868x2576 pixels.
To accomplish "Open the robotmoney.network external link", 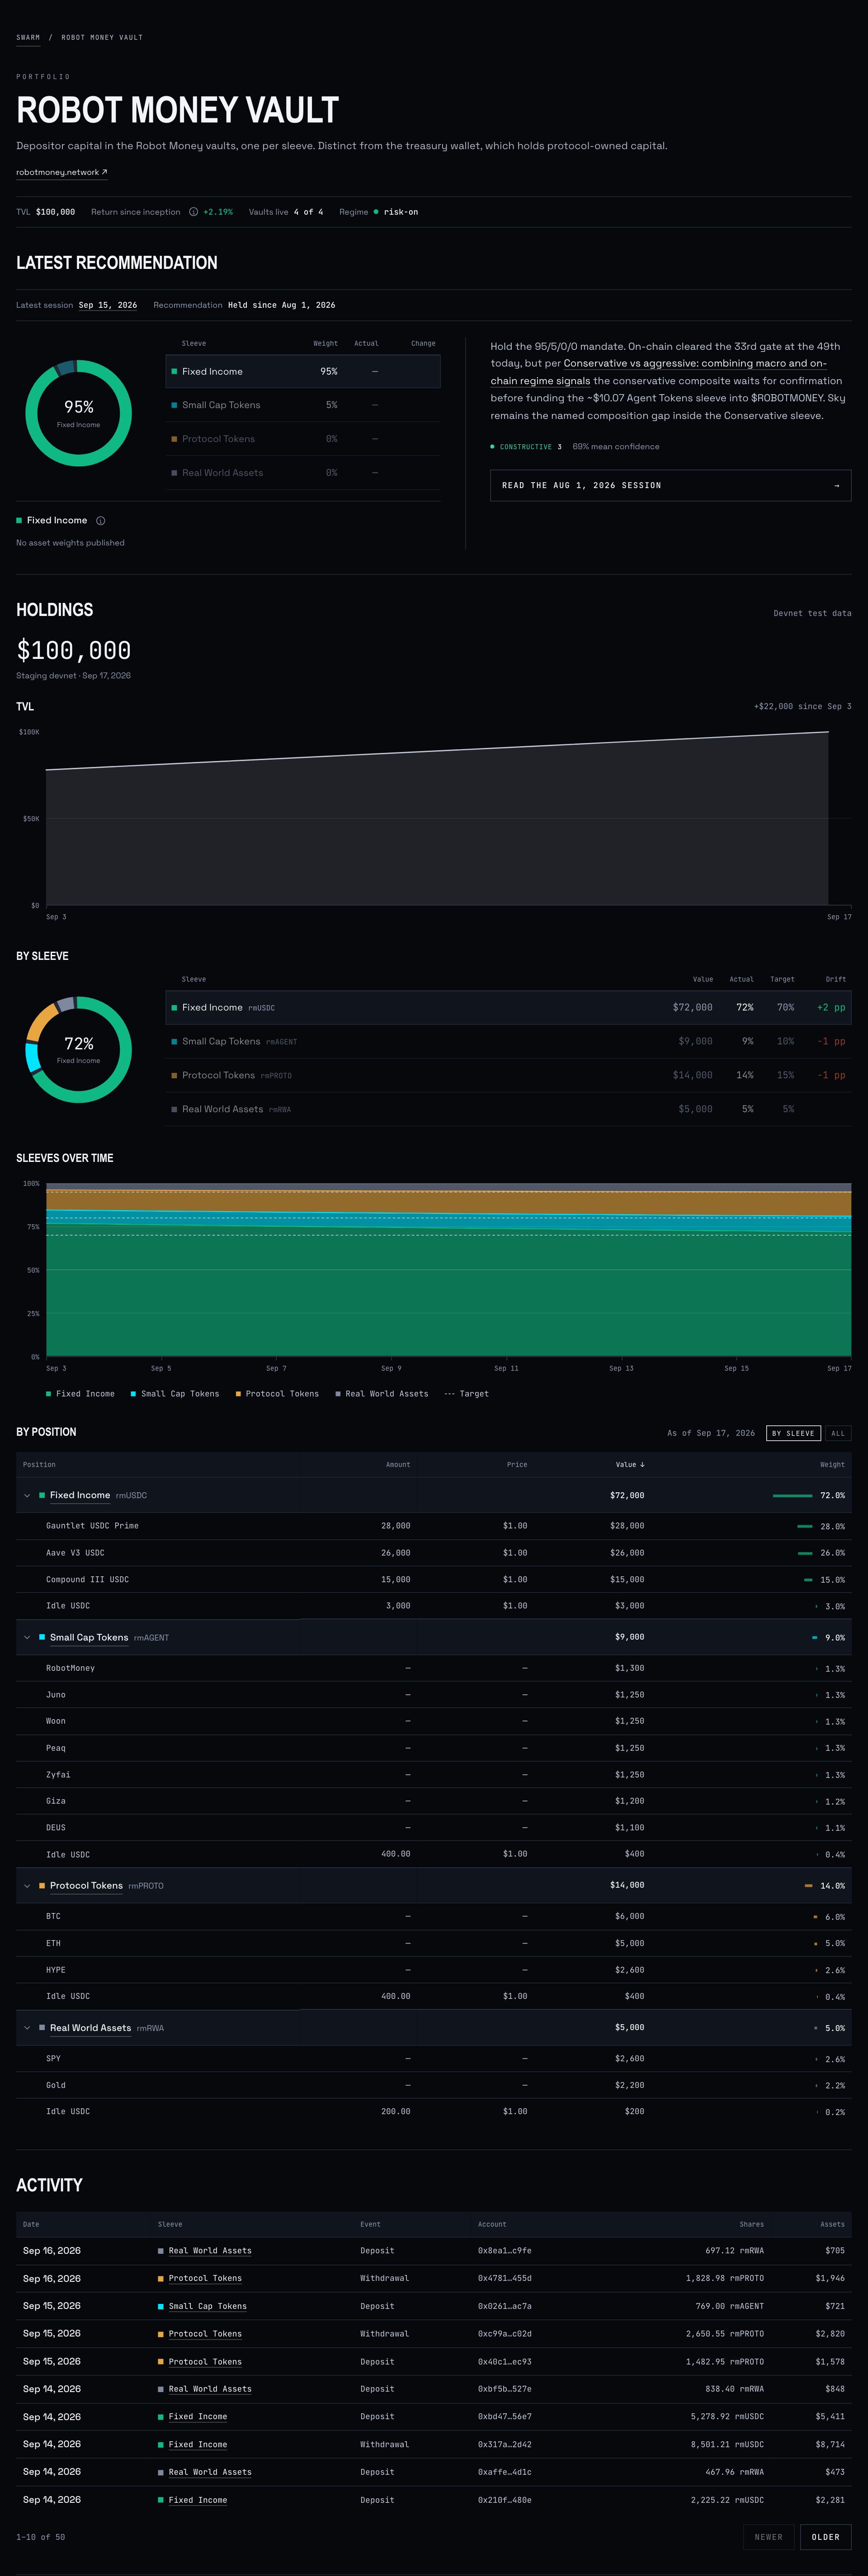I will 62,172.
